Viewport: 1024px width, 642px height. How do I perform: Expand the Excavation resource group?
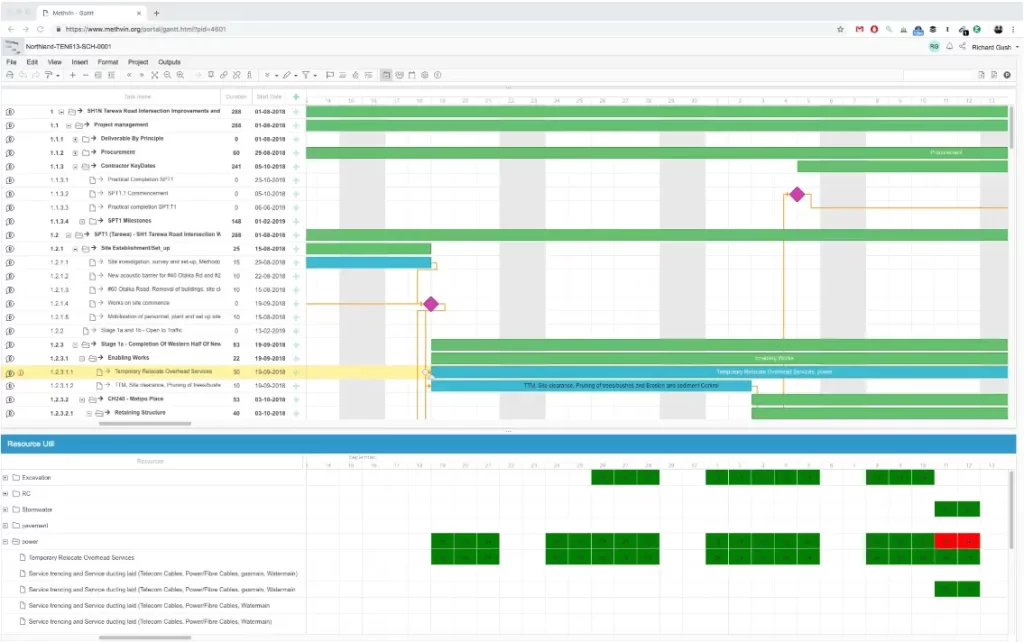[8, 477]
